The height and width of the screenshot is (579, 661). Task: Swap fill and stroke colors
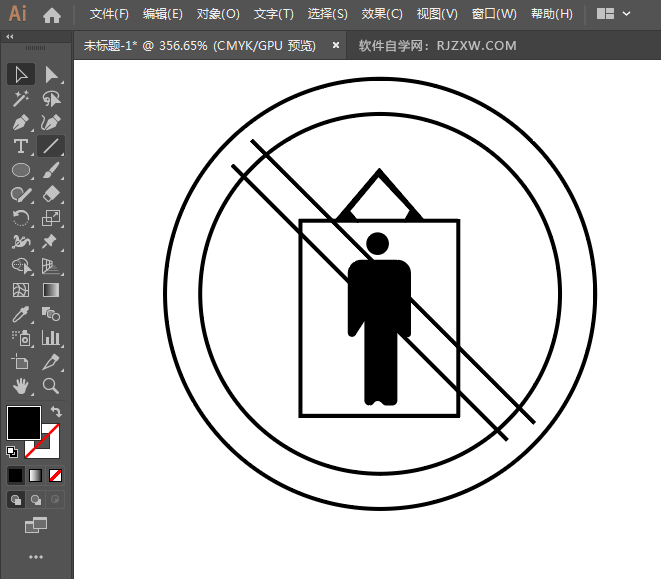[x=56, y=411]
